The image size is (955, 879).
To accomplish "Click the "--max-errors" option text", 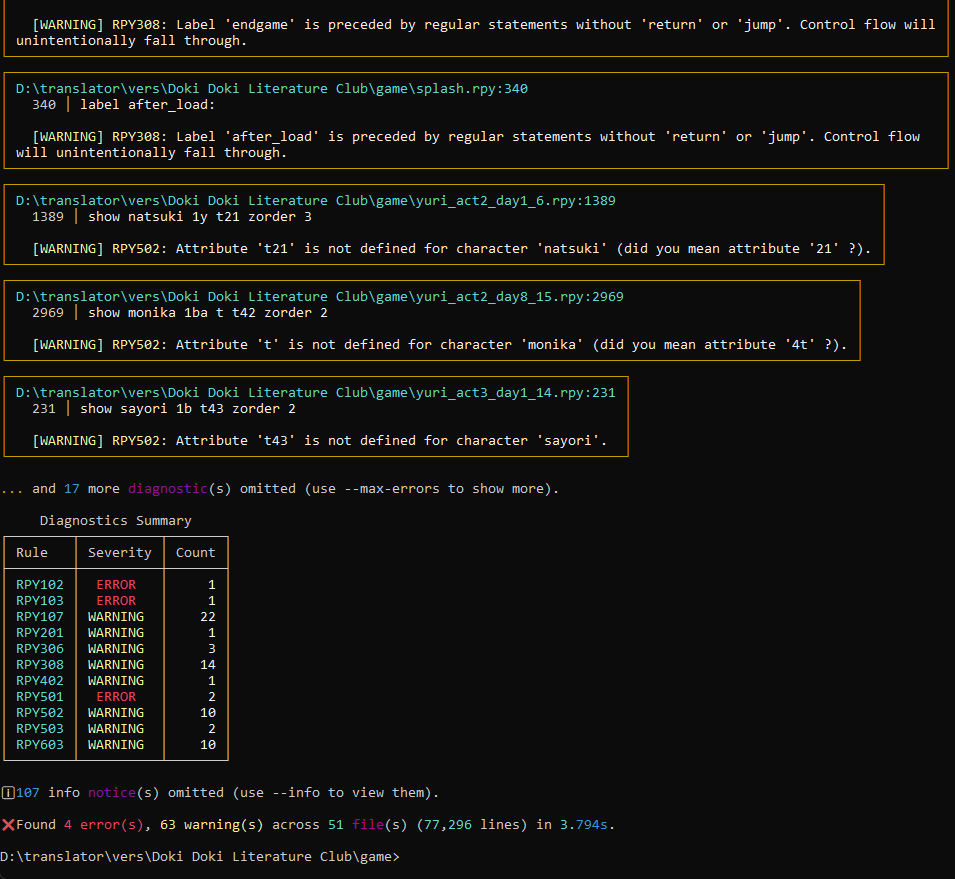I will pyautogui.click(x=392, y=489).
